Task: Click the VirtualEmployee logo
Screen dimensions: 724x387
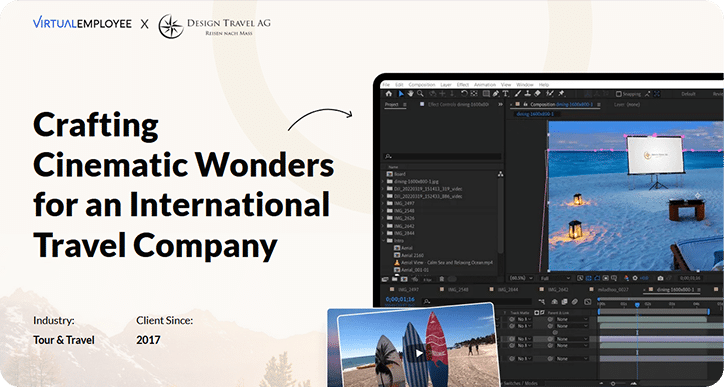Action: [x=82, y=23]
